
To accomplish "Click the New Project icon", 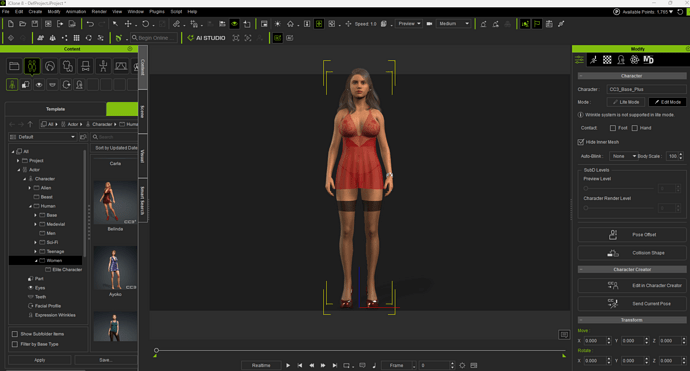I will tap(11, 24).
